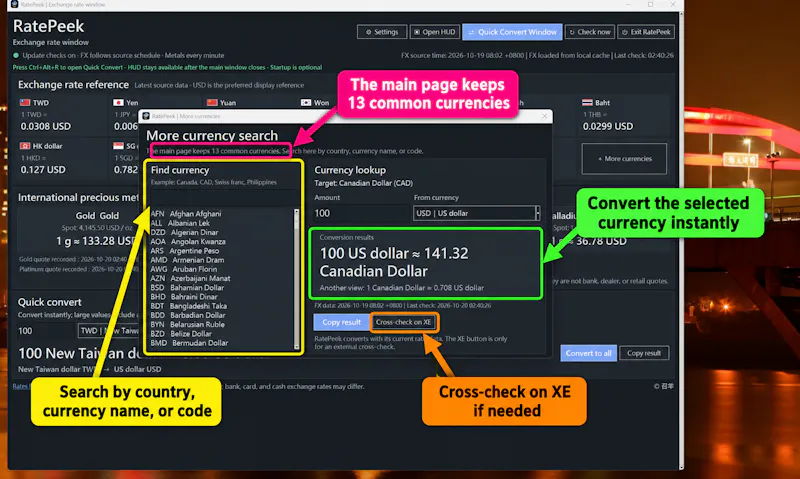Click the Exit RatePeek button
Screen dimensions: 800x479
(x=646, y=32)
